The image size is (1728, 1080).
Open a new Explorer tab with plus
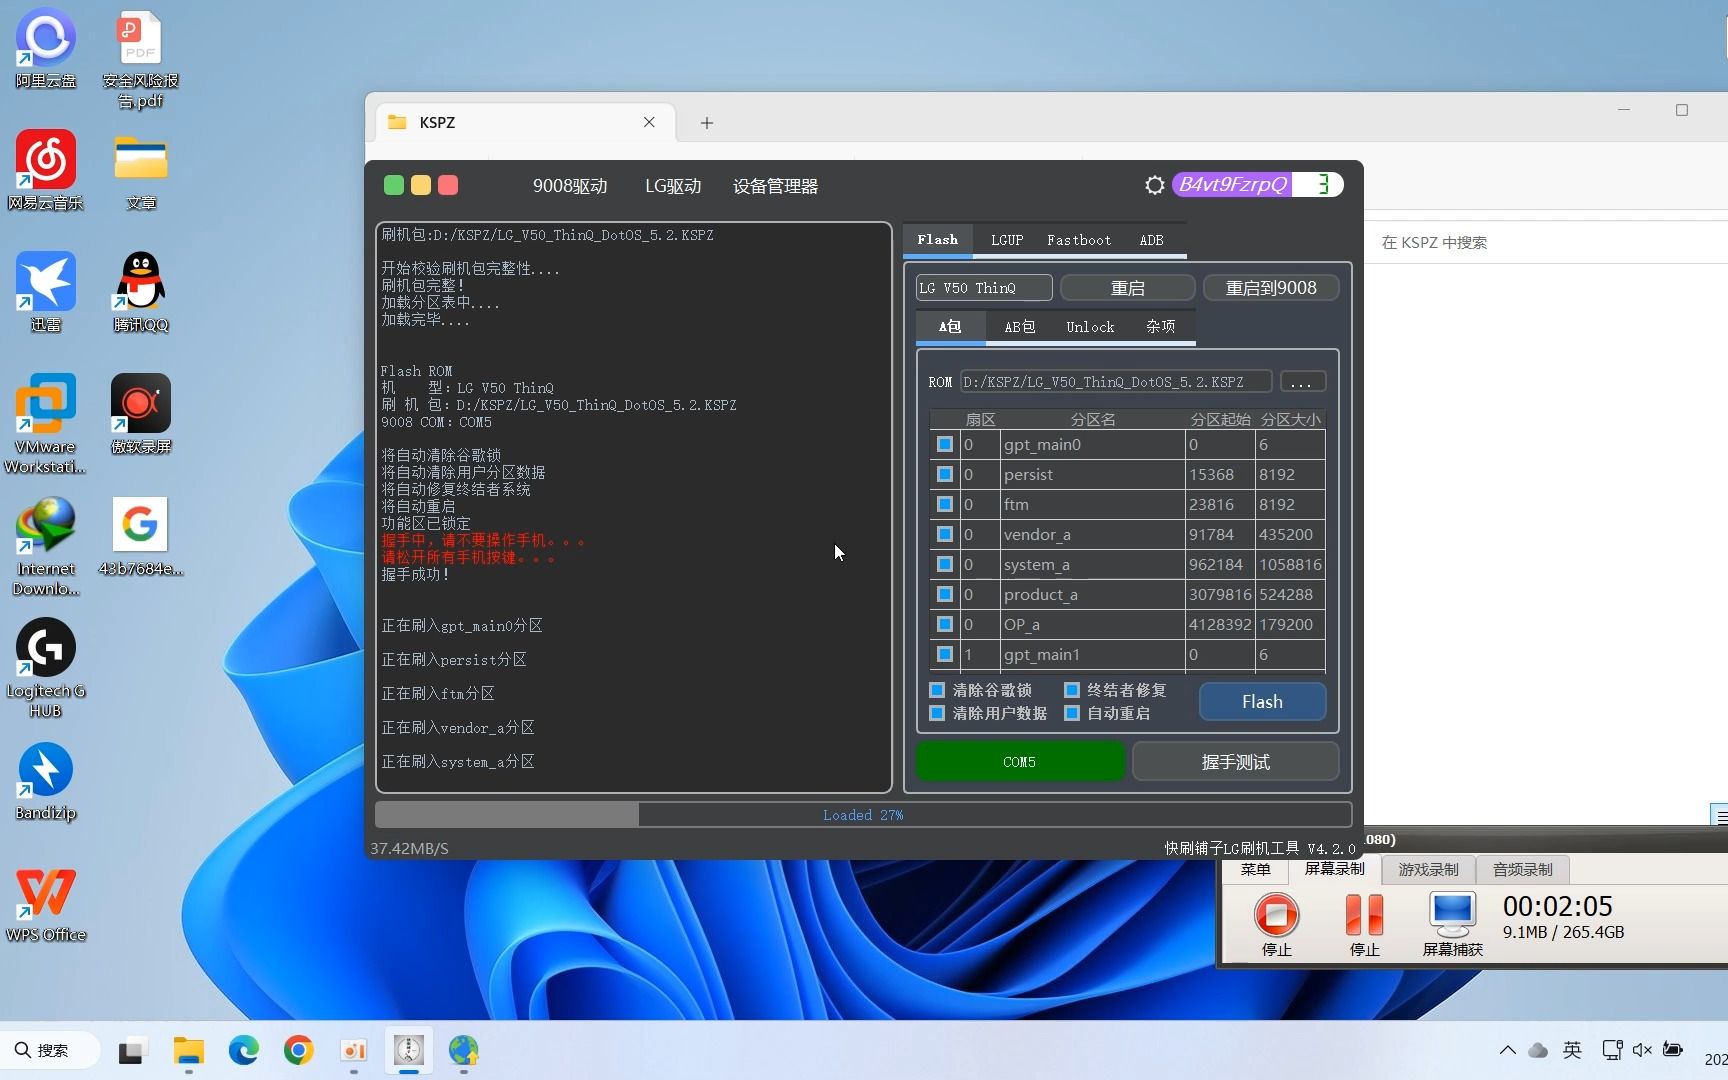(x=707, y=123)
